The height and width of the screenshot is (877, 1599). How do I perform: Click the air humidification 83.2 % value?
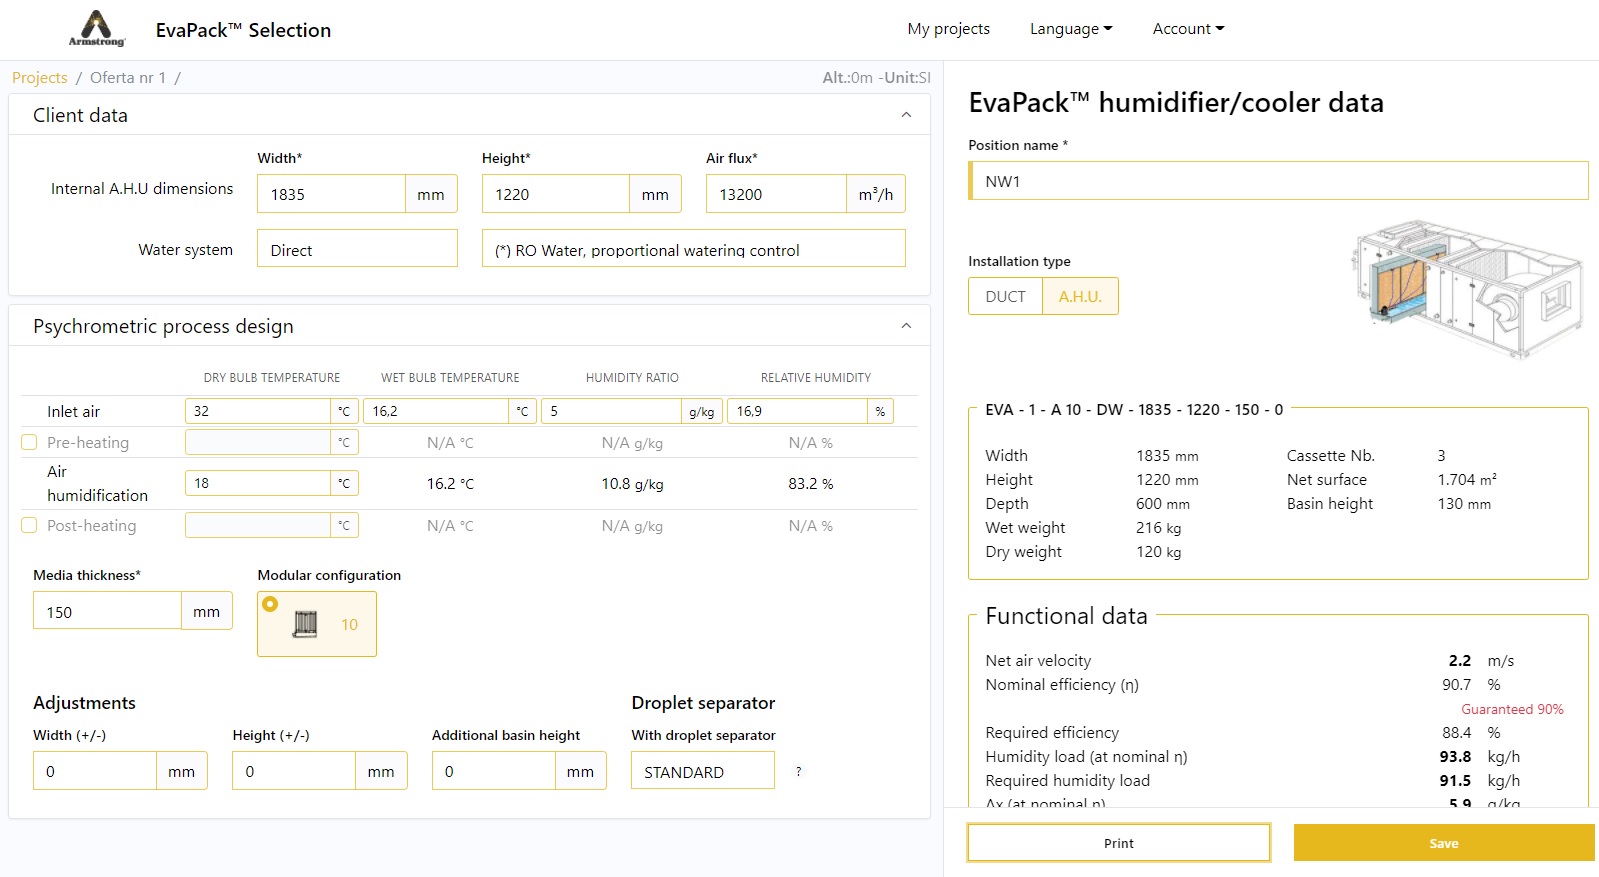pyautogui.click(x=810, y=484)
